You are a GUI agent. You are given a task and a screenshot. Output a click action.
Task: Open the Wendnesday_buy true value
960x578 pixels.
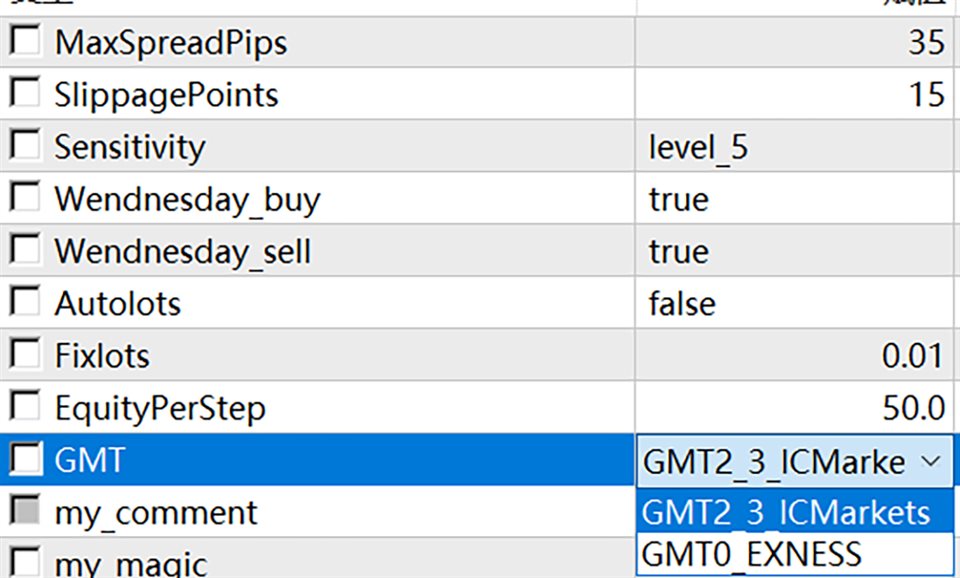679,199
